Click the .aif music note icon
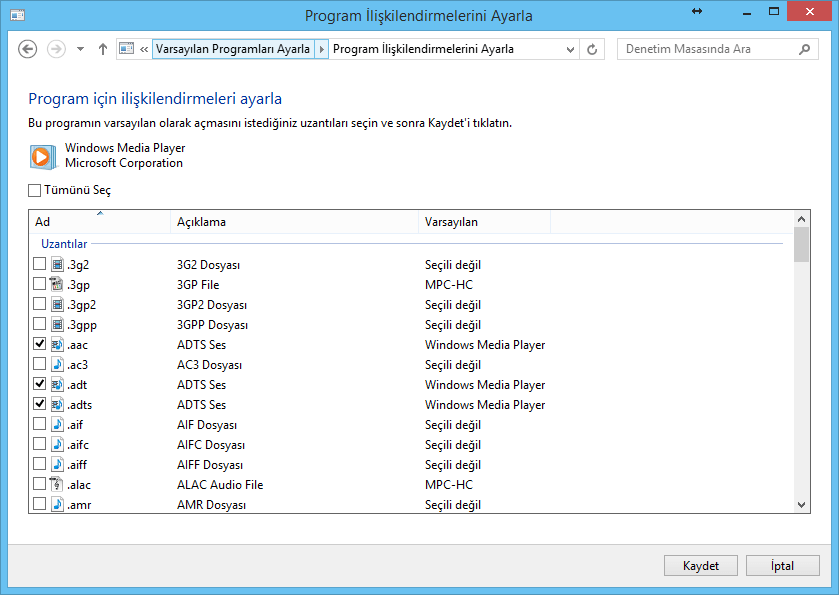 tap(57, 424)
